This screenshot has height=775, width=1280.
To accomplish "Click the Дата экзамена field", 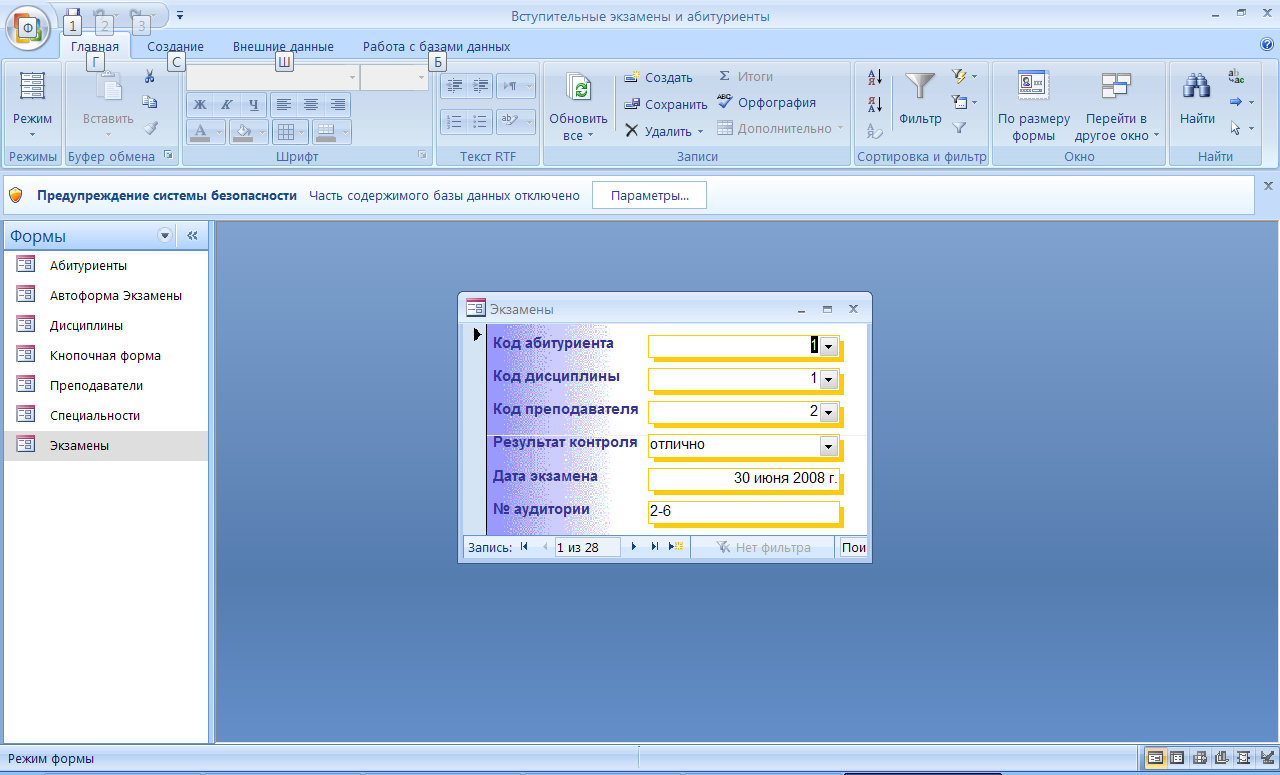I will pos(744,478).
